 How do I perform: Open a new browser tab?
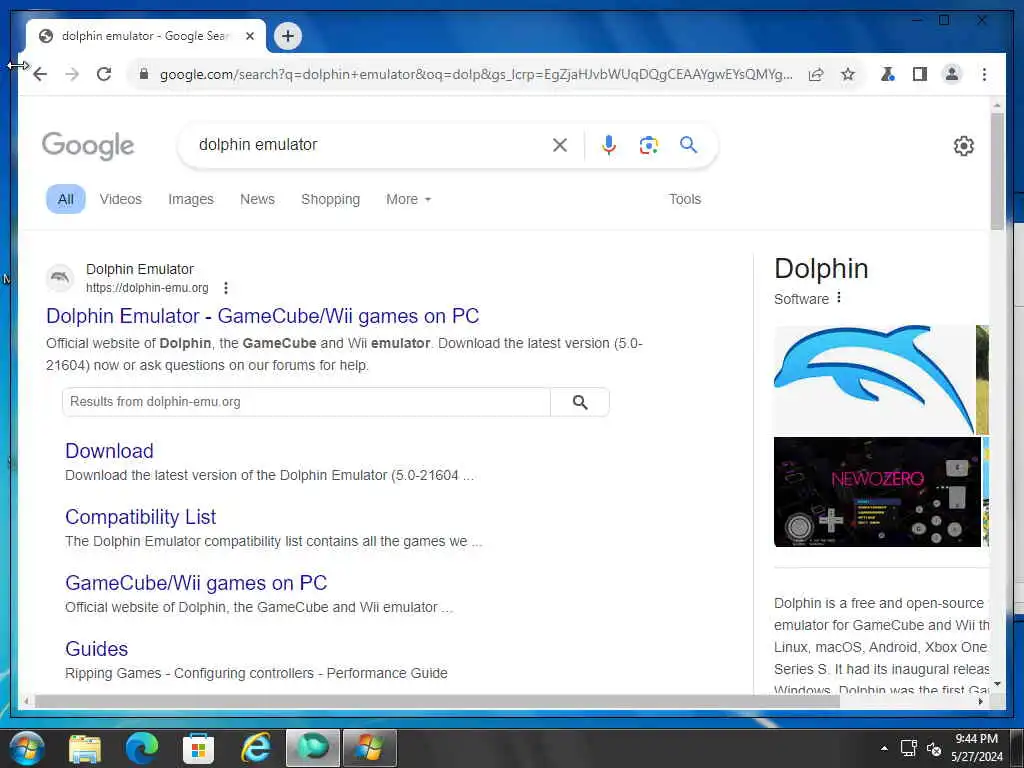[x=288, y=36]
